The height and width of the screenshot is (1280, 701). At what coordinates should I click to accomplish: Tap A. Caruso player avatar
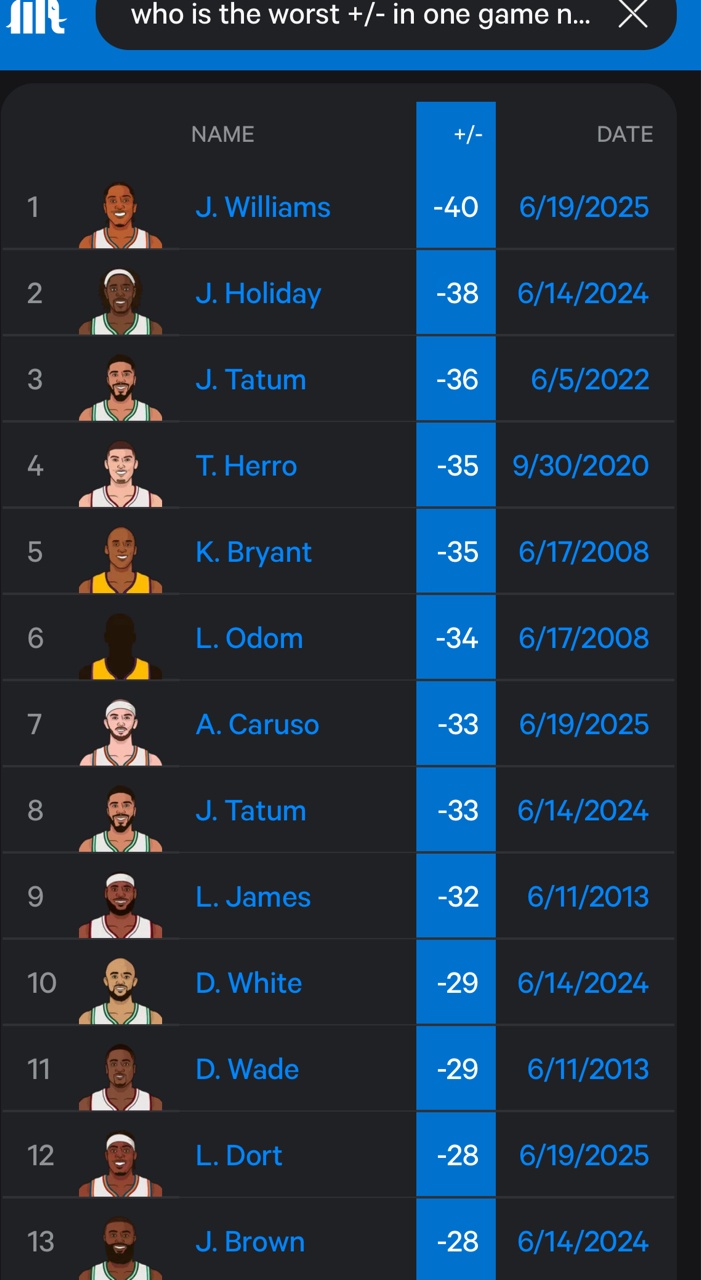[120, 731]
